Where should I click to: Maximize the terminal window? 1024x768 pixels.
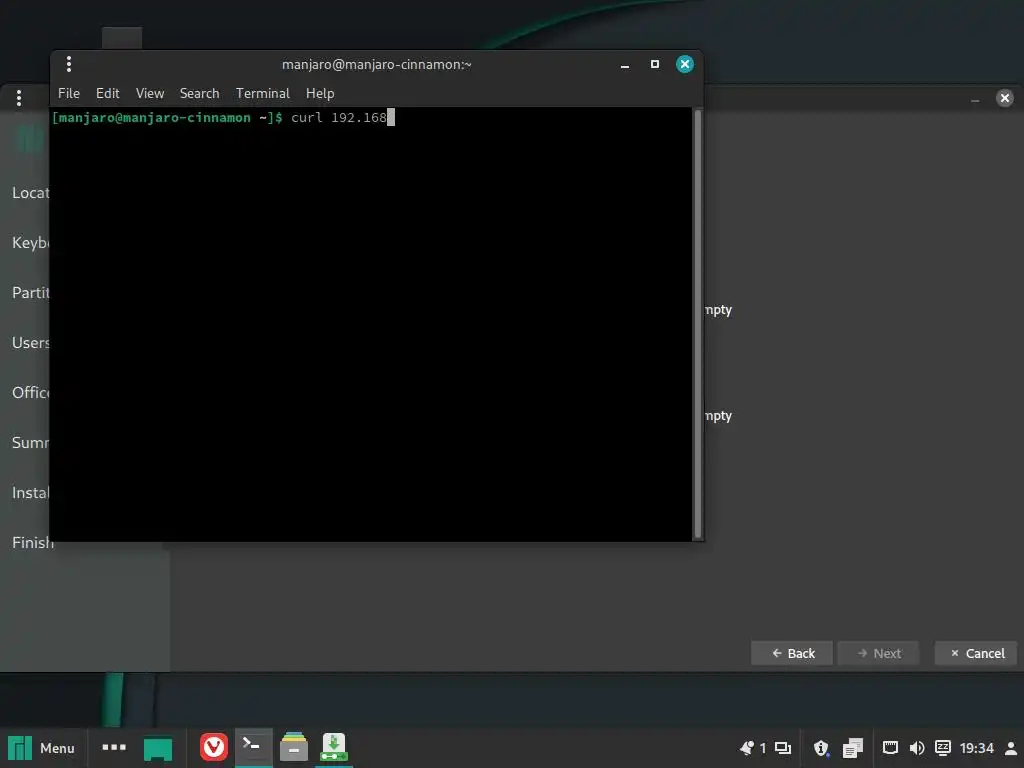click(654, 64)
